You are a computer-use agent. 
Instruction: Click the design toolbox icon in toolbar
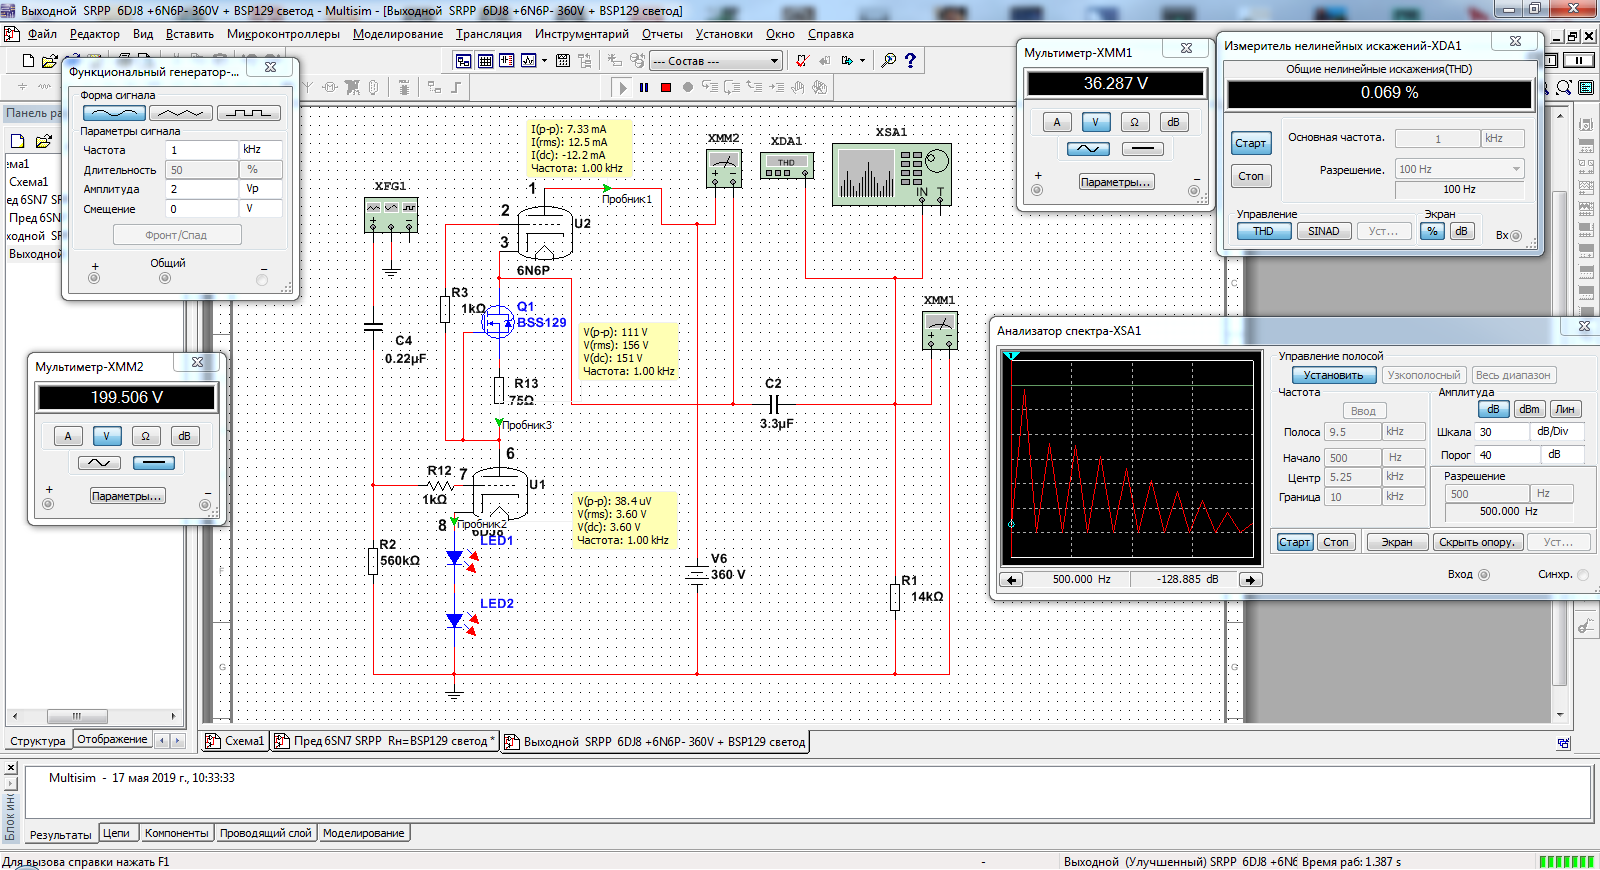point(463,61)
